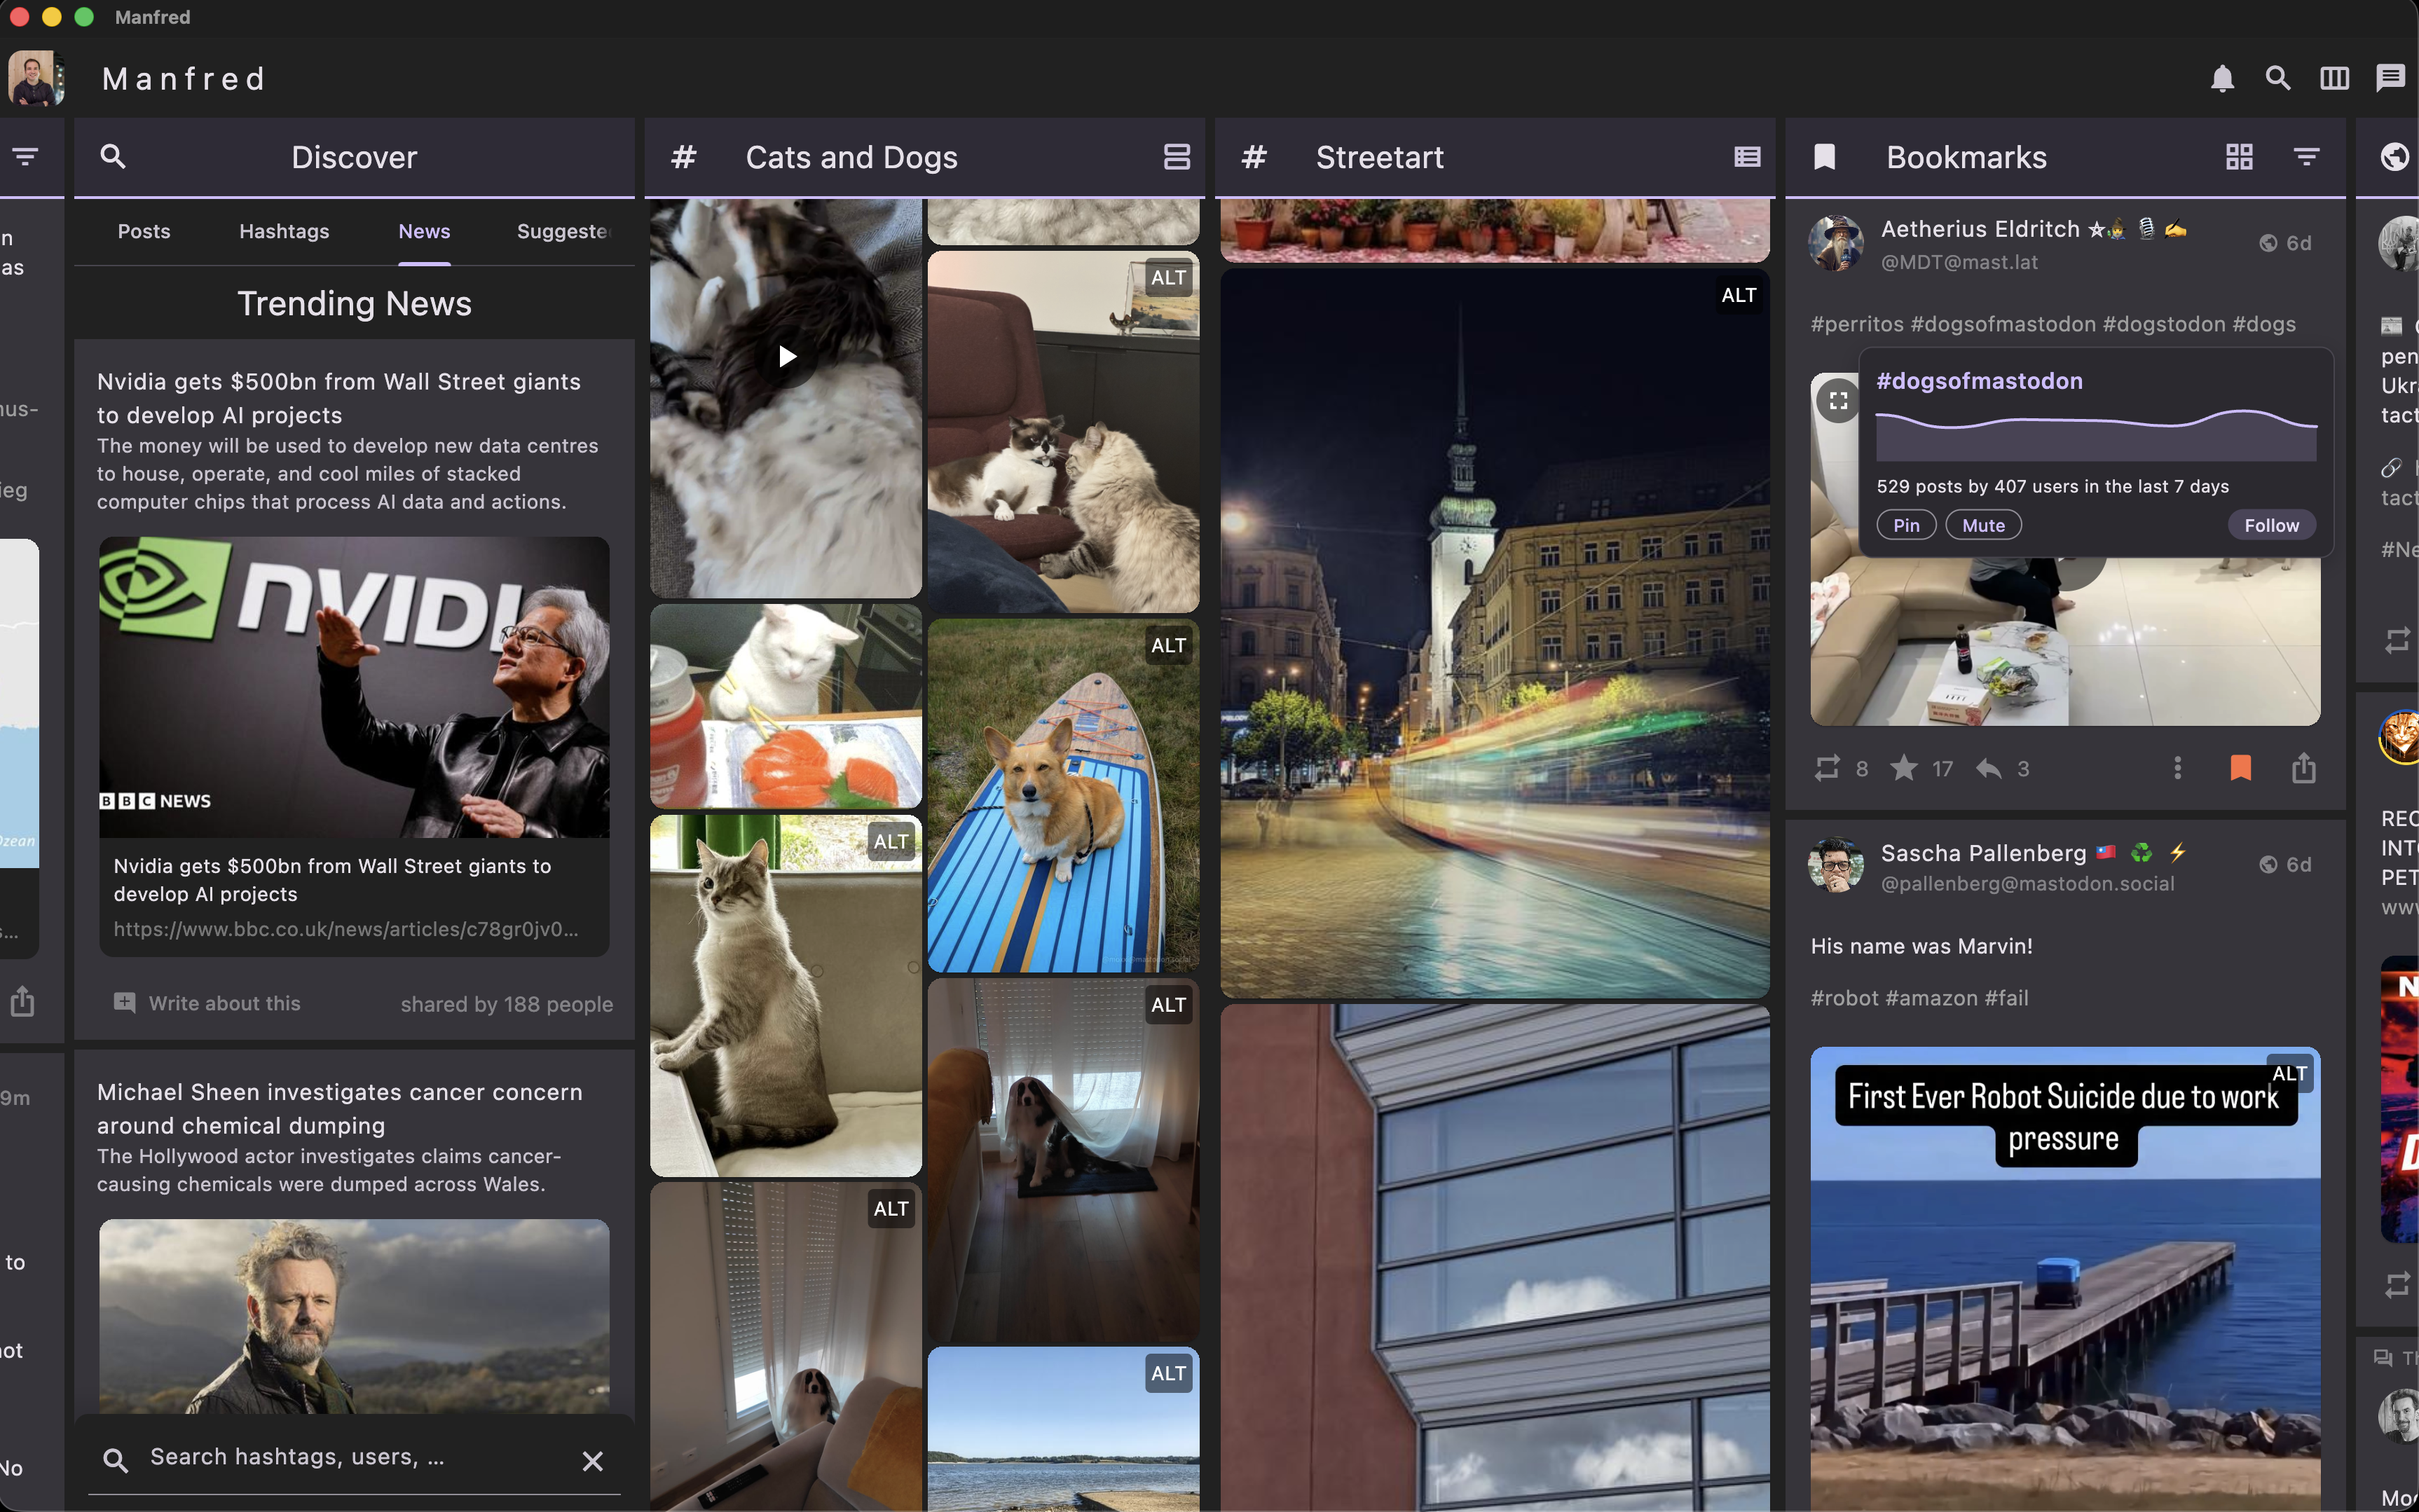Toggle grid view in Bookmarks header

pos(2239,157)
